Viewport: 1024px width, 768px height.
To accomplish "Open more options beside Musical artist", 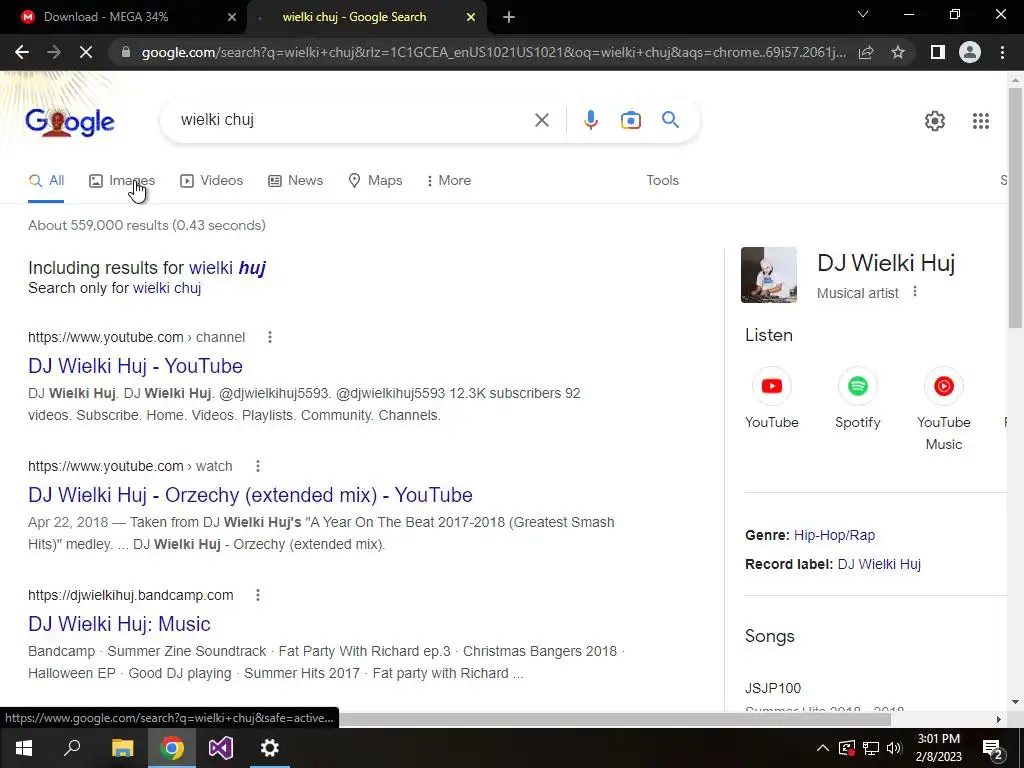I will (915, 291).
